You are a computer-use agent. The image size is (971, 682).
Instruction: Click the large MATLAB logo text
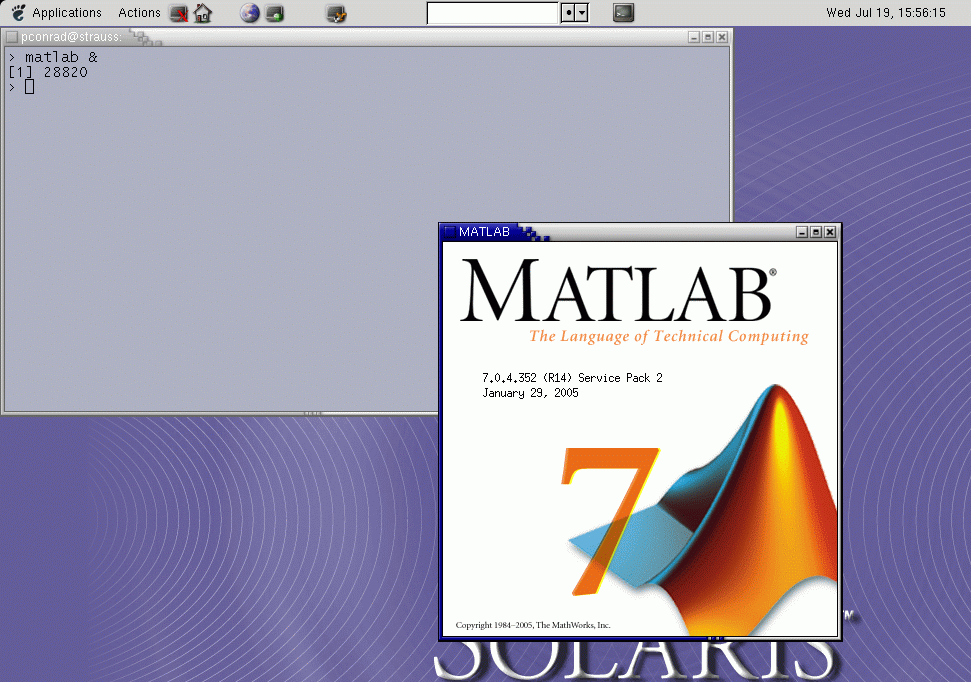pyautogui.click(x=617, y=290)
